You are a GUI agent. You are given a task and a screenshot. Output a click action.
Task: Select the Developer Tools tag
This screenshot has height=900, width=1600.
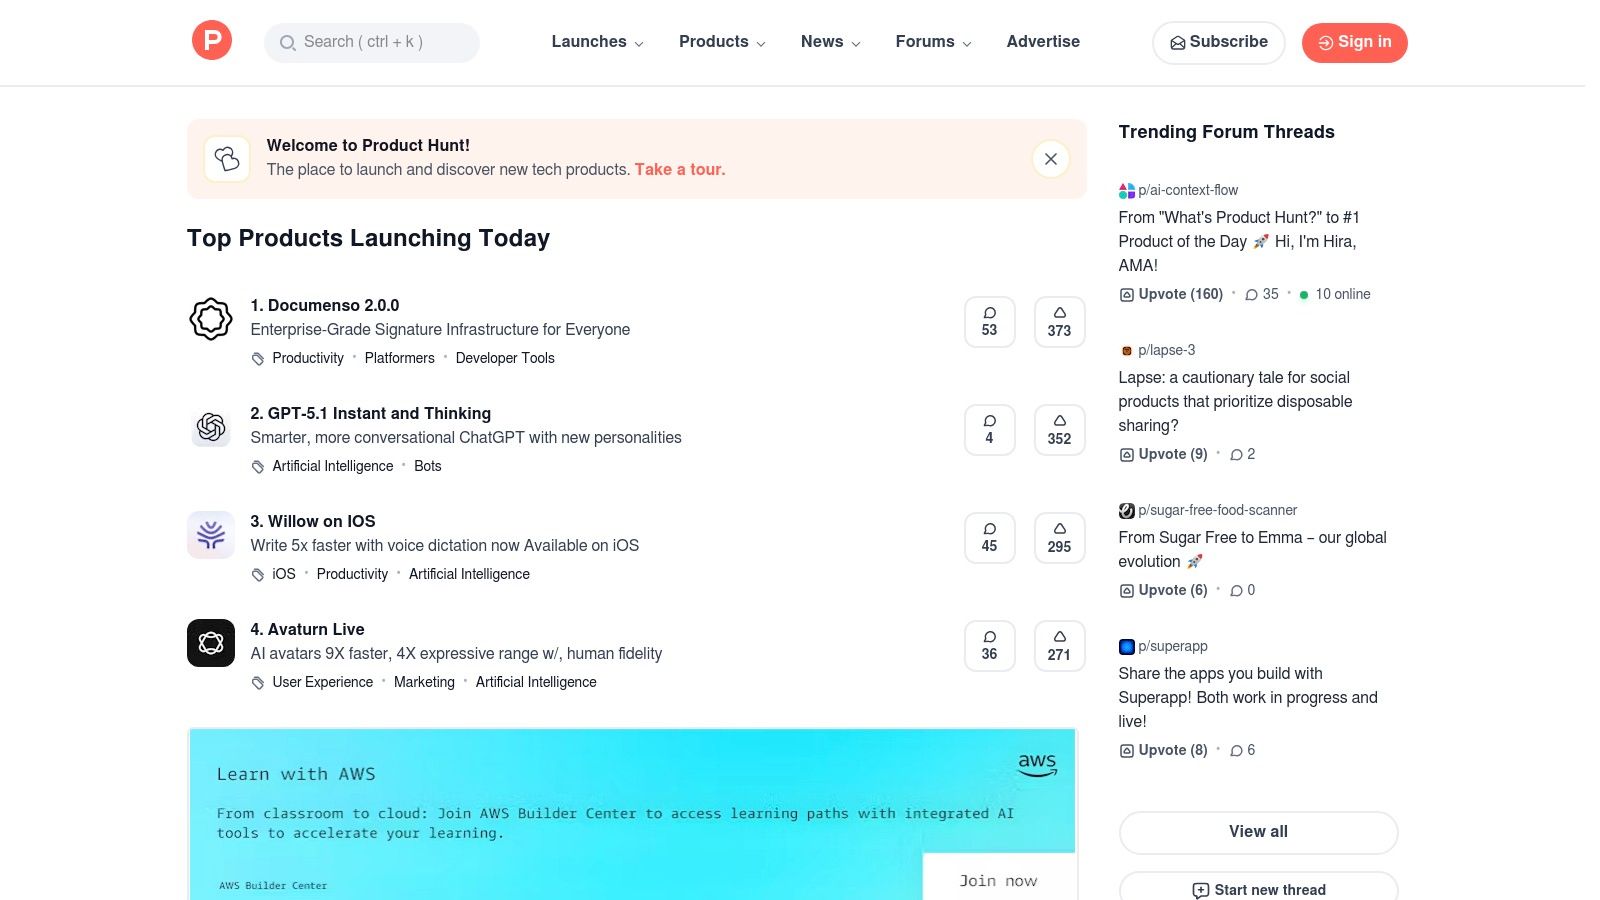click(505, 358)
